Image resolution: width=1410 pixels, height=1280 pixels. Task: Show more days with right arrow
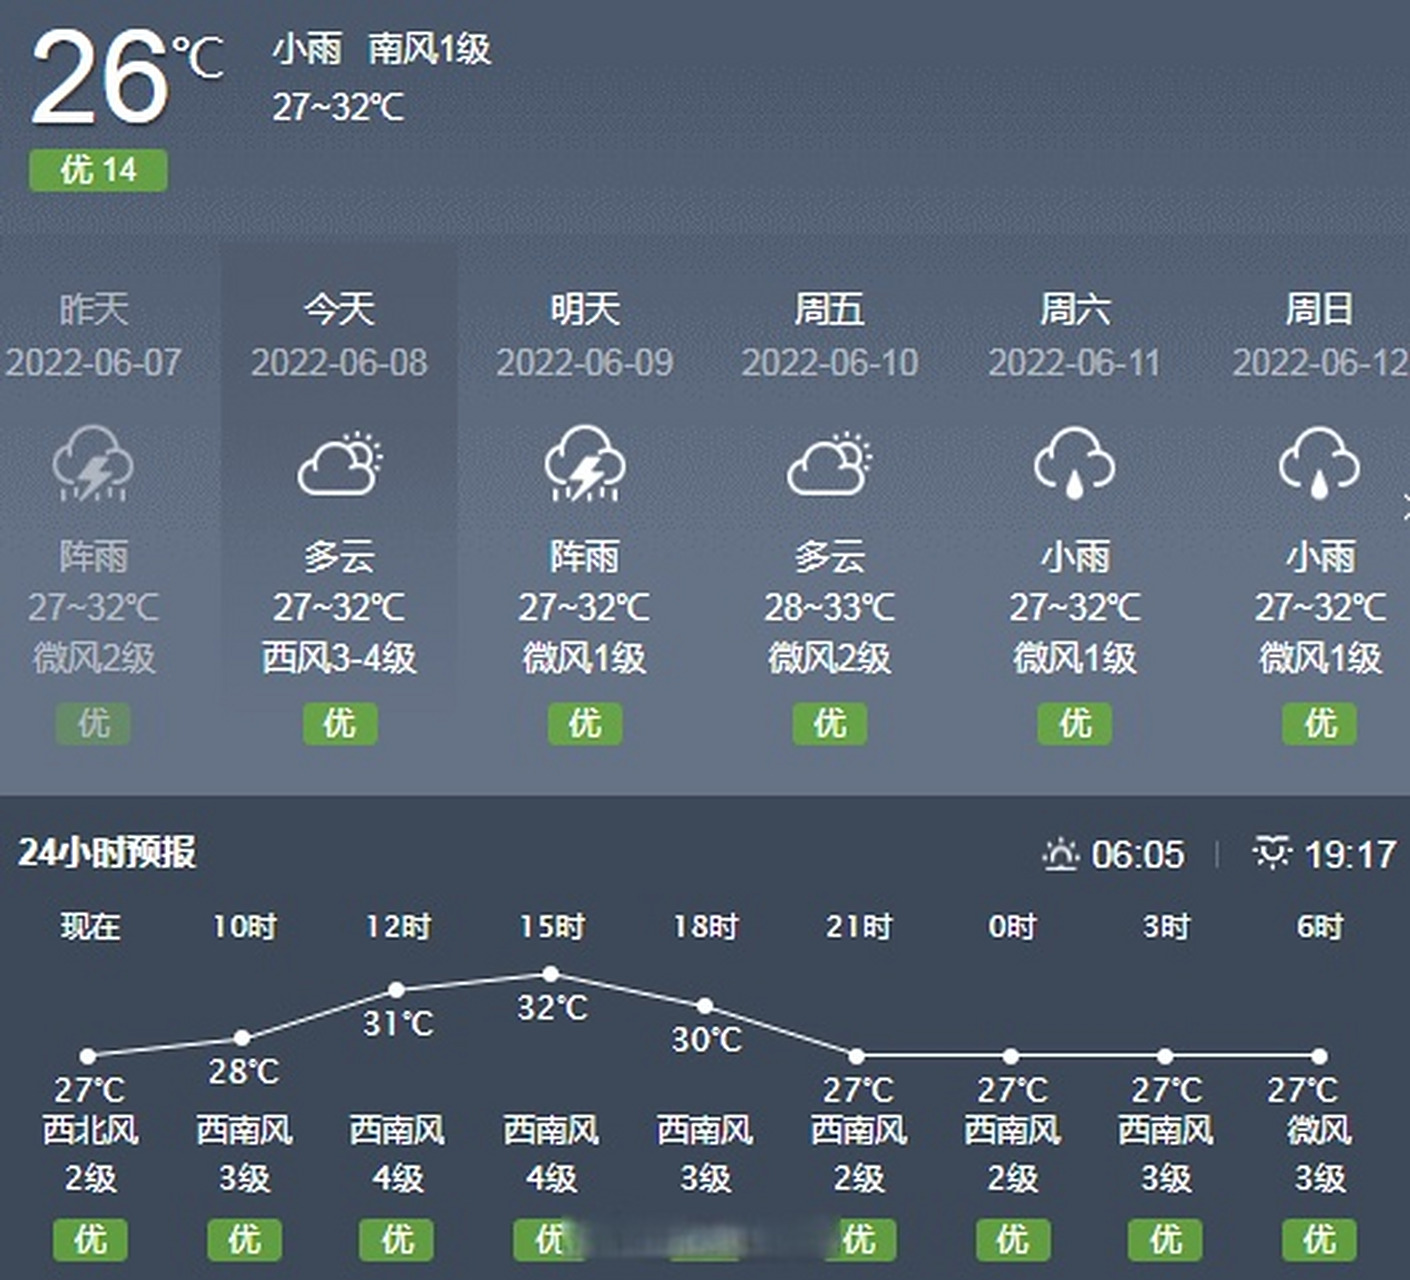click(x=1404, y=508)
